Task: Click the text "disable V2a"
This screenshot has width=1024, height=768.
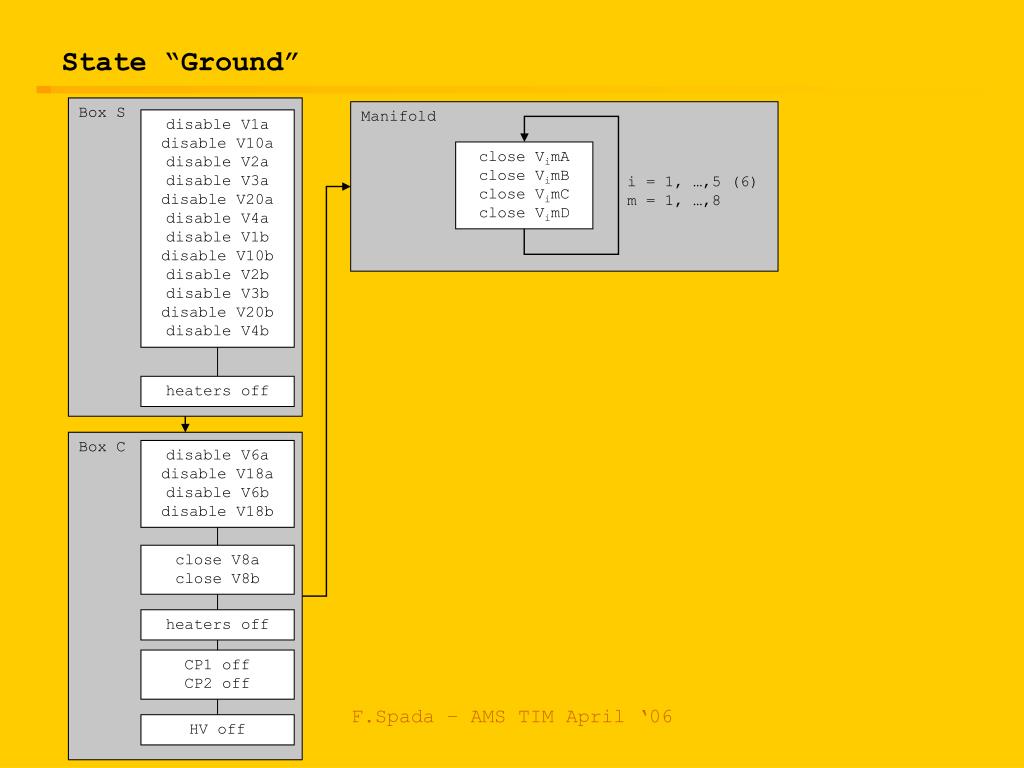Action: pyautogui.click(x=217, y=162)
